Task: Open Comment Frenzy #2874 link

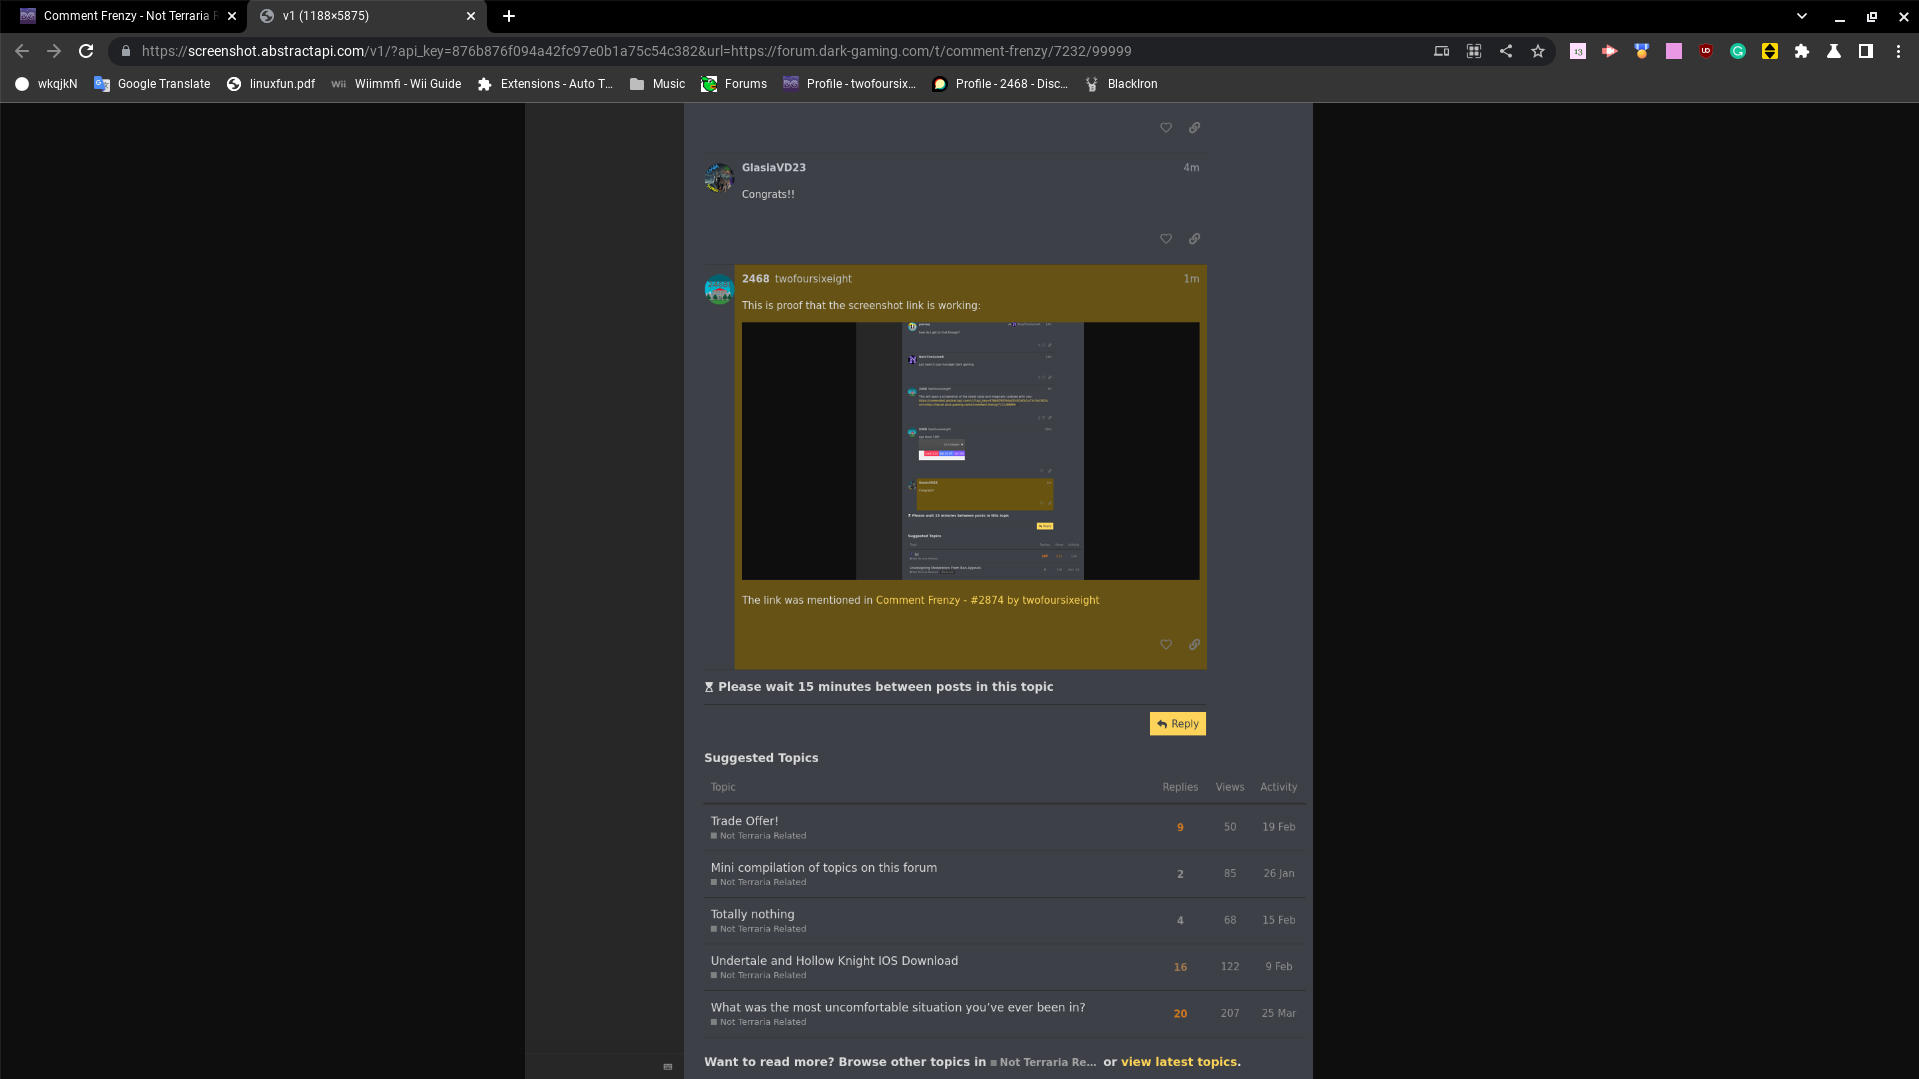Action: tap(986, 600)
